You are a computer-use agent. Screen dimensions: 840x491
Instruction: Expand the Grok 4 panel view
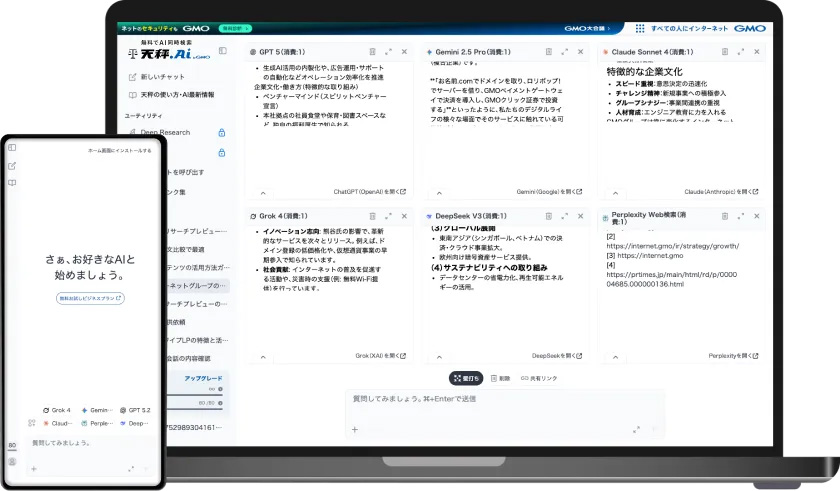388,216
